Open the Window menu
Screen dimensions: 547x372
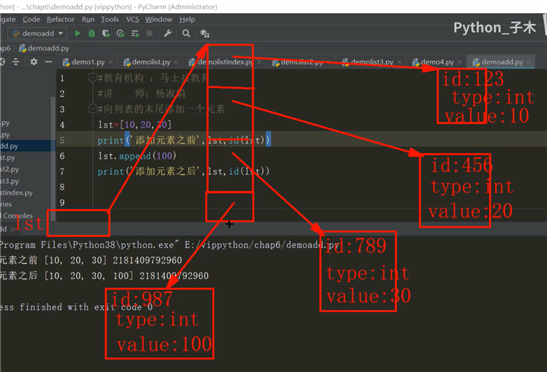159,20
